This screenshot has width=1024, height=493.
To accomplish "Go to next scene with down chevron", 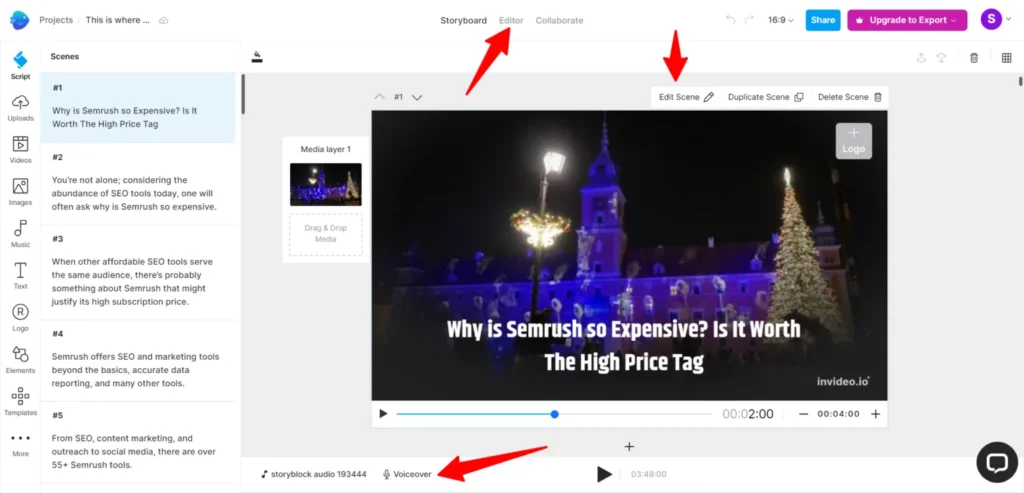I will 417,97.
